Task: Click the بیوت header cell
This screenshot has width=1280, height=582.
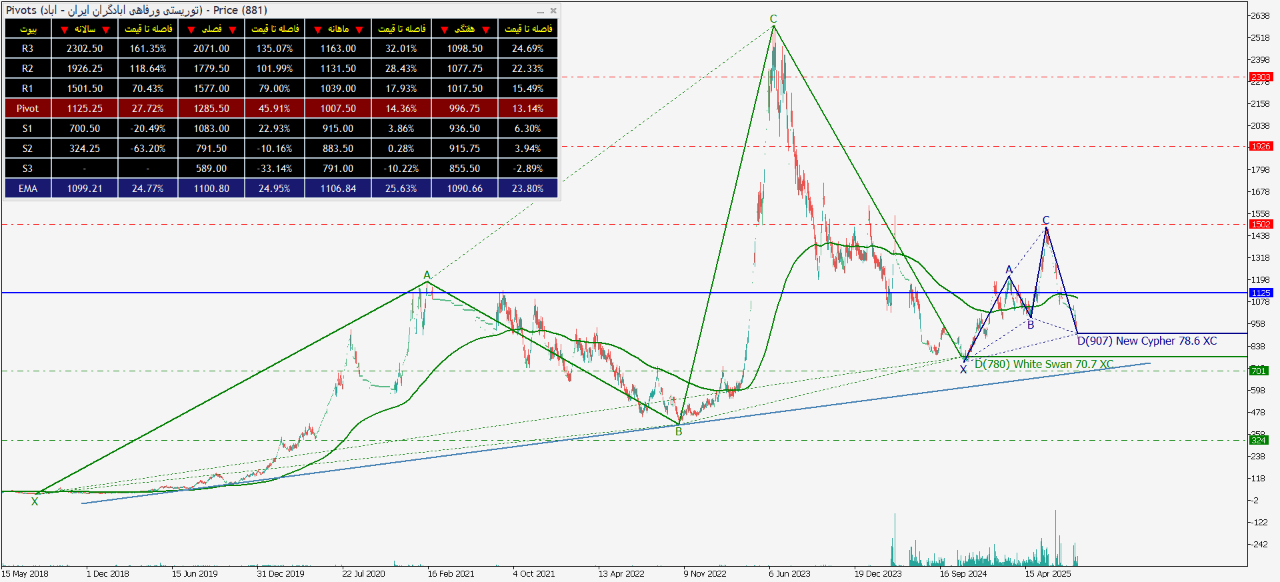Action: 27,29
